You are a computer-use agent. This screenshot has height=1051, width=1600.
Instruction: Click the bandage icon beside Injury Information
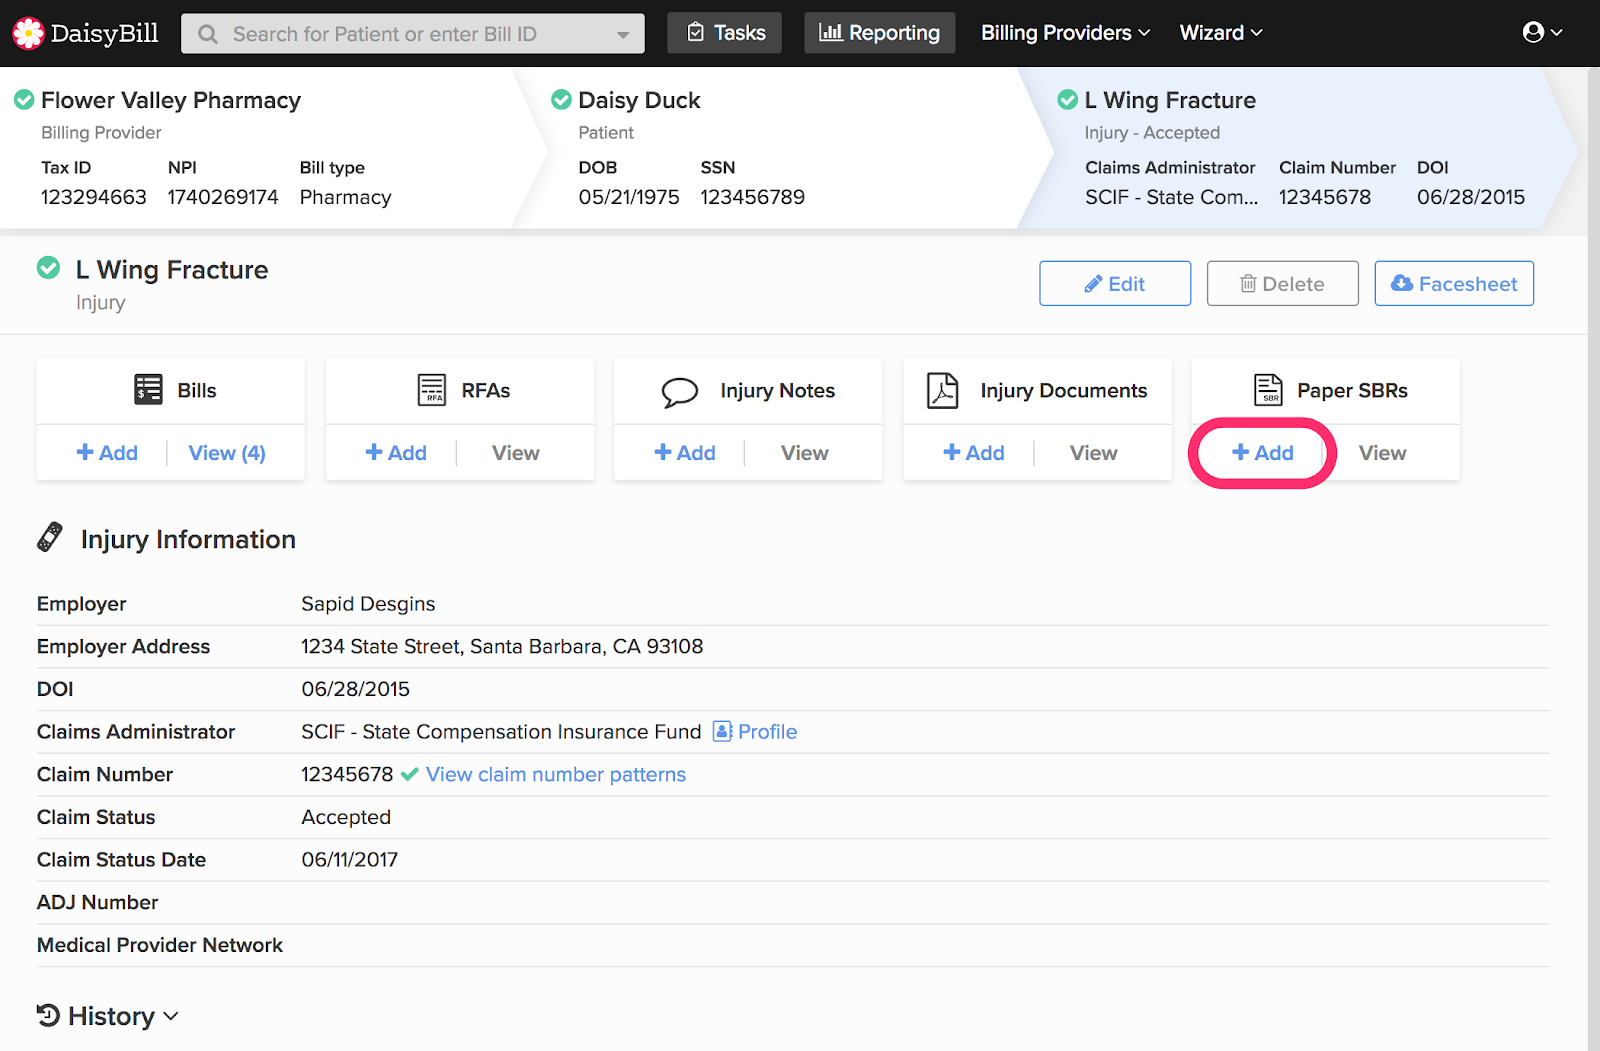50,538
